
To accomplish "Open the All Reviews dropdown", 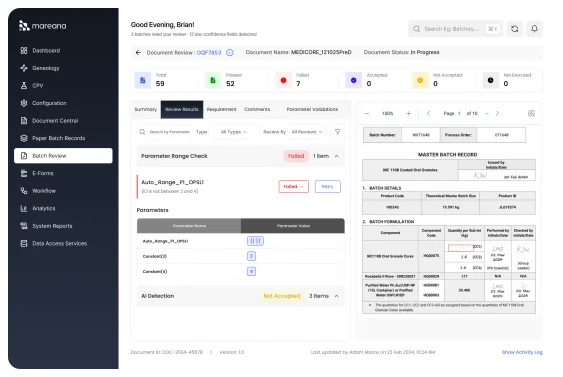I will [x=307, y=132].
